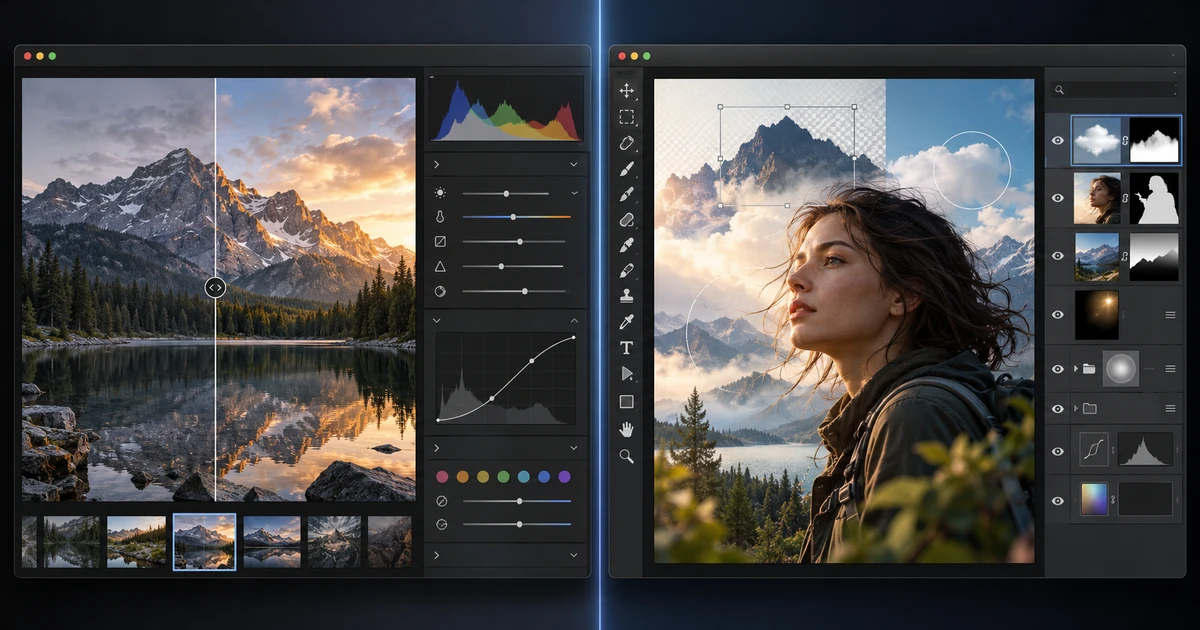Click the triangle sharpening icon

[440, 266]
